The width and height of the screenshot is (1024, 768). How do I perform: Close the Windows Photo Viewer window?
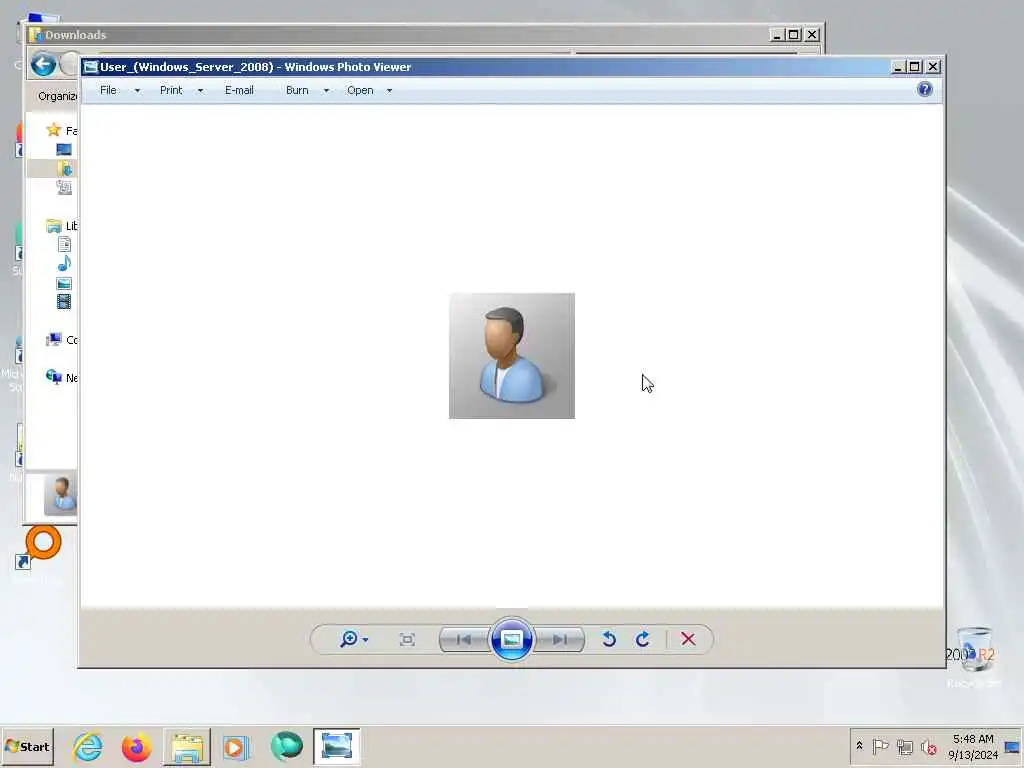[933, 67]
